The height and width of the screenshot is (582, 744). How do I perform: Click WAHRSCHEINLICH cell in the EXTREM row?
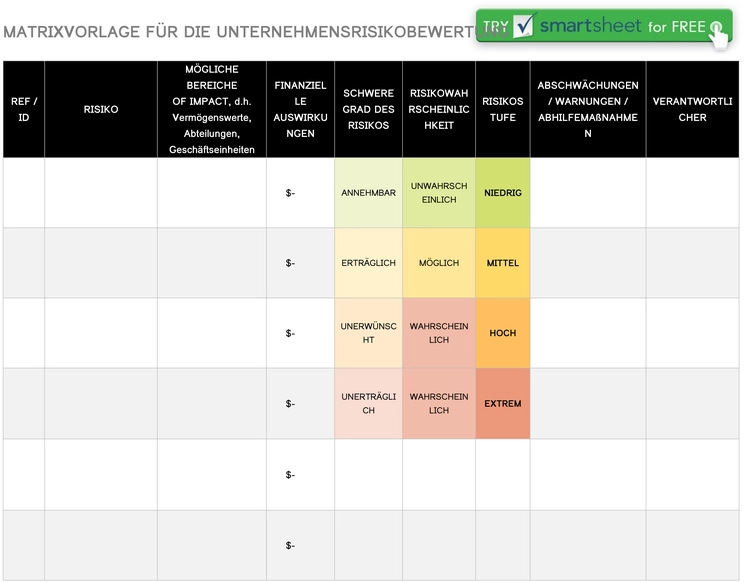(x=439, y=403)
